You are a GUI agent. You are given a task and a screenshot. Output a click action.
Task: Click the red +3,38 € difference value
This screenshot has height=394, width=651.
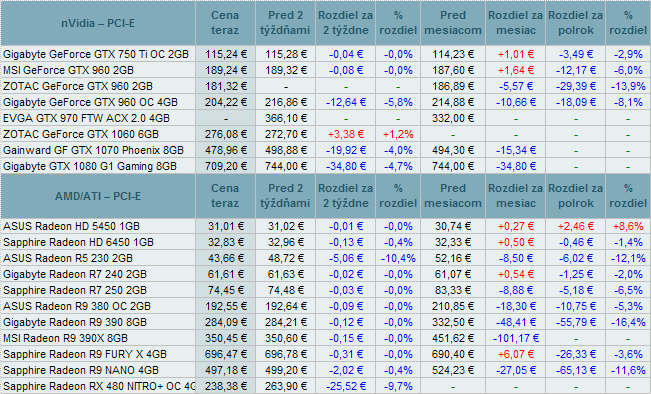tap(345, 134)
